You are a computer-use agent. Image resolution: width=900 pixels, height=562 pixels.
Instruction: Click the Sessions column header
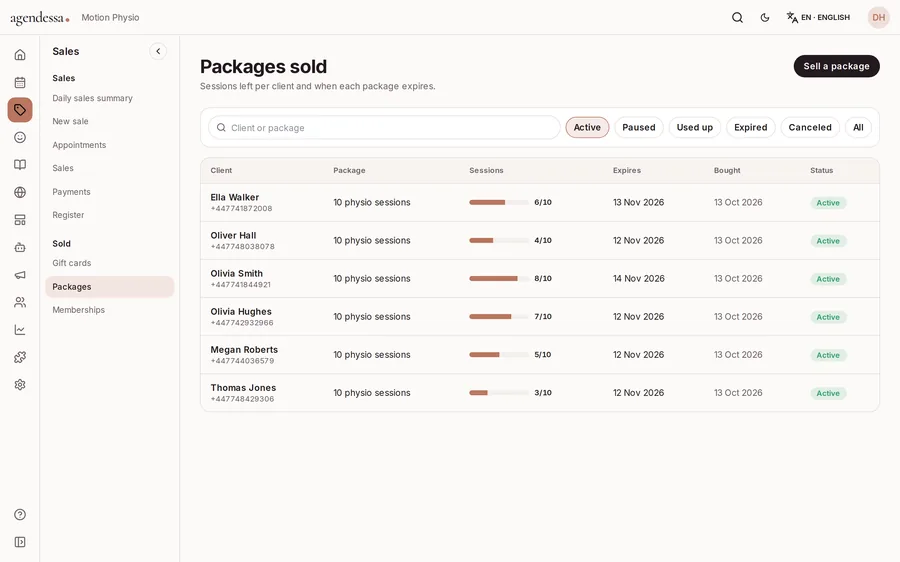486,170
